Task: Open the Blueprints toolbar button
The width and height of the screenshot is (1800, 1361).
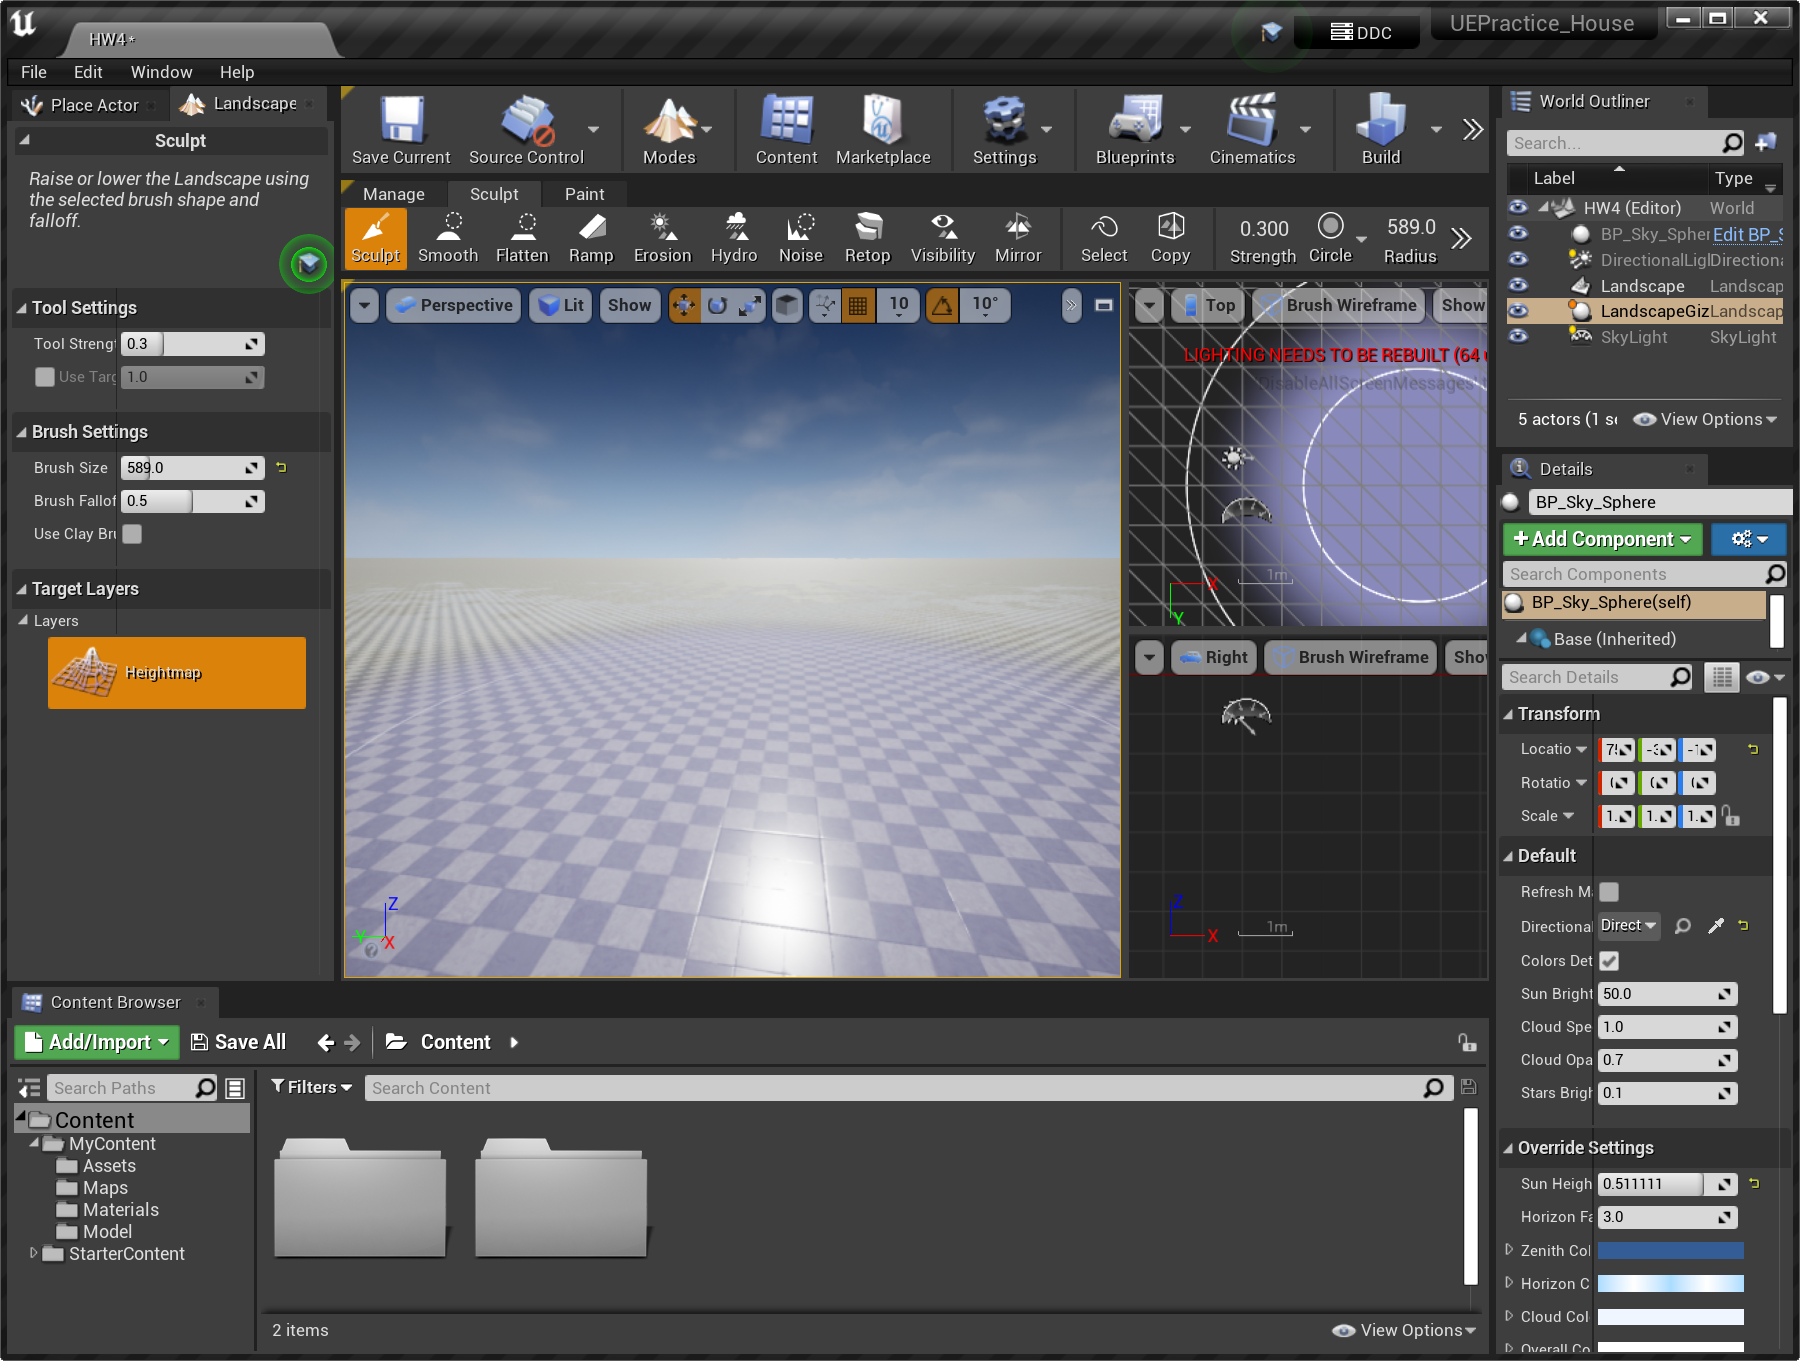Action: pos(1135,130)
